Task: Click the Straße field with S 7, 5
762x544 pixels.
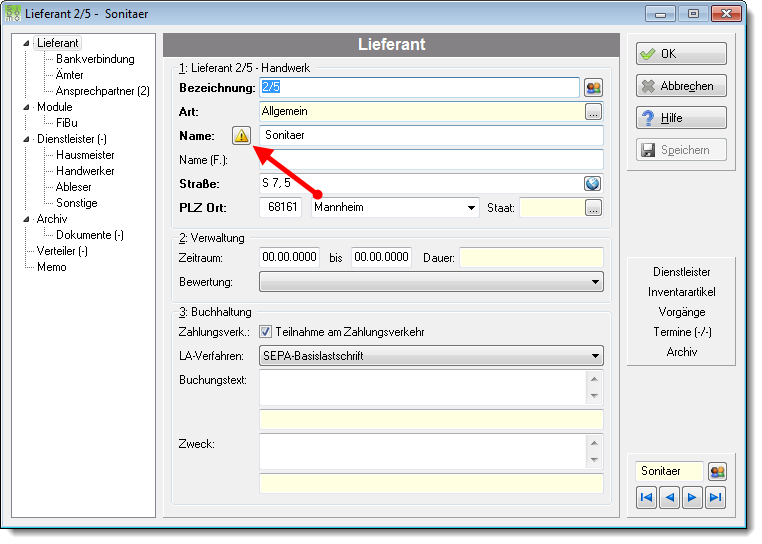Action: [x=422, y=184]
